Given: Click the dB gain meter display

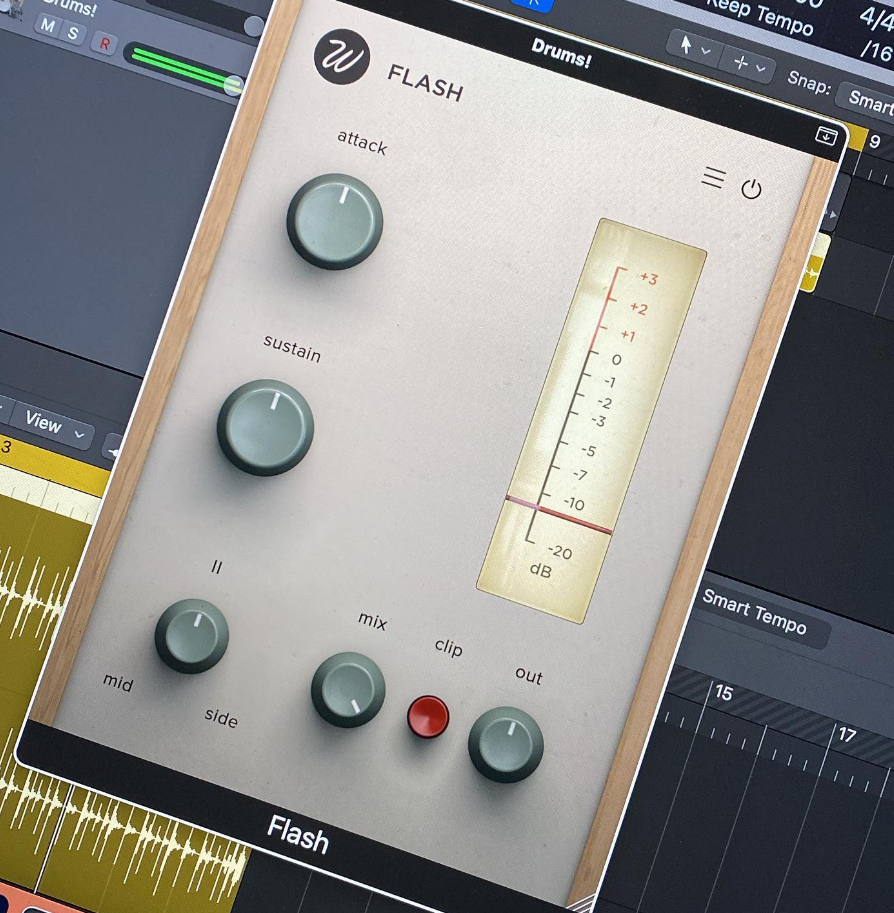Looking at the screenshot, I should click(591, 420).
